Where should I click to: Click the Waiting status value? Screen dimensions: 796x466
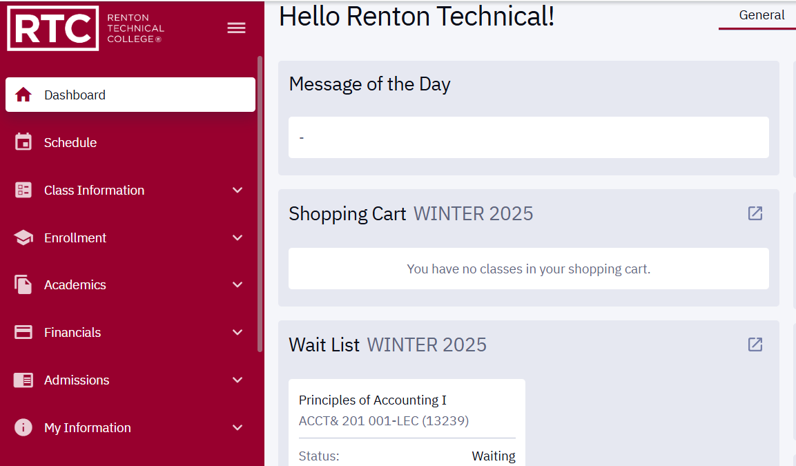(x=493, y=456)
